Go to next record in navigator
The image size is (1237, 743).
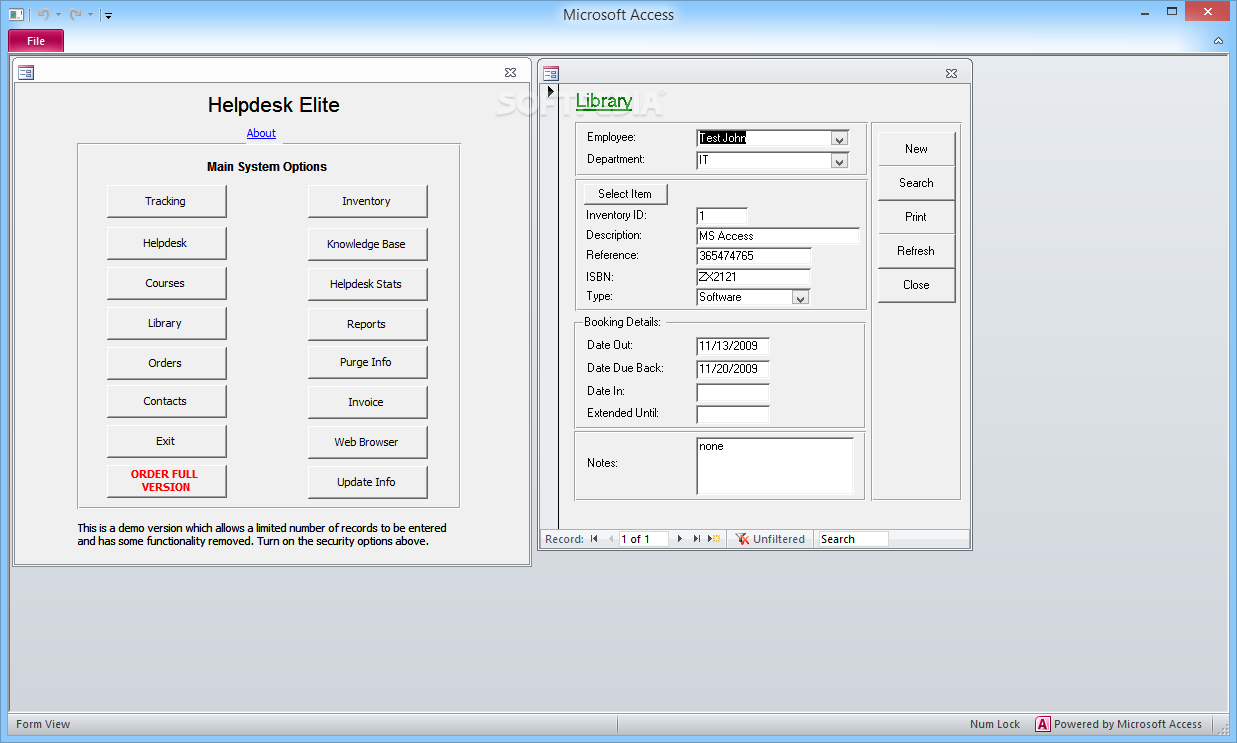[x=680, y=539]
